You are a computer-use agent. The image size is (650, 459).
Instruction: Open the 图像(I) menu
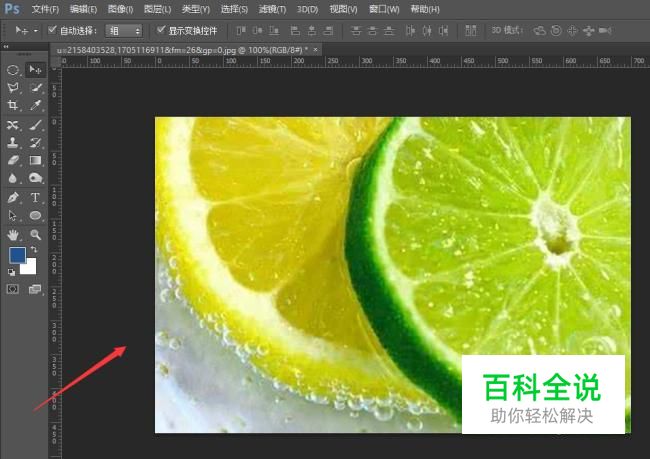coord(120,9)
